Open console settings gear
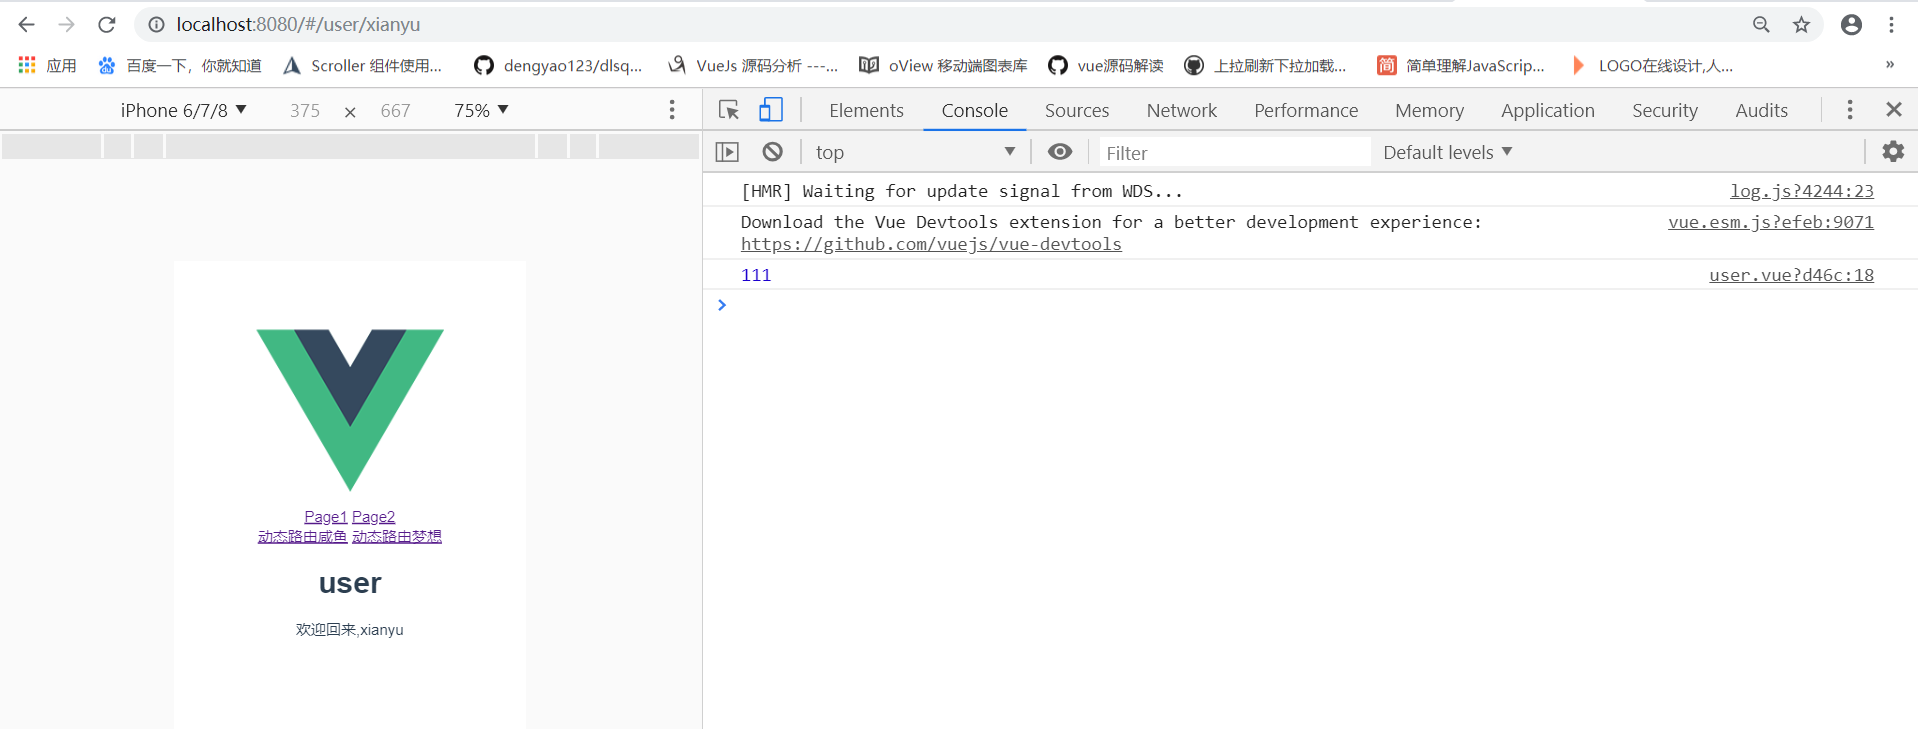Image resolution: width=1918 pixels, height=729 pixels. (x=1892, y=152)
